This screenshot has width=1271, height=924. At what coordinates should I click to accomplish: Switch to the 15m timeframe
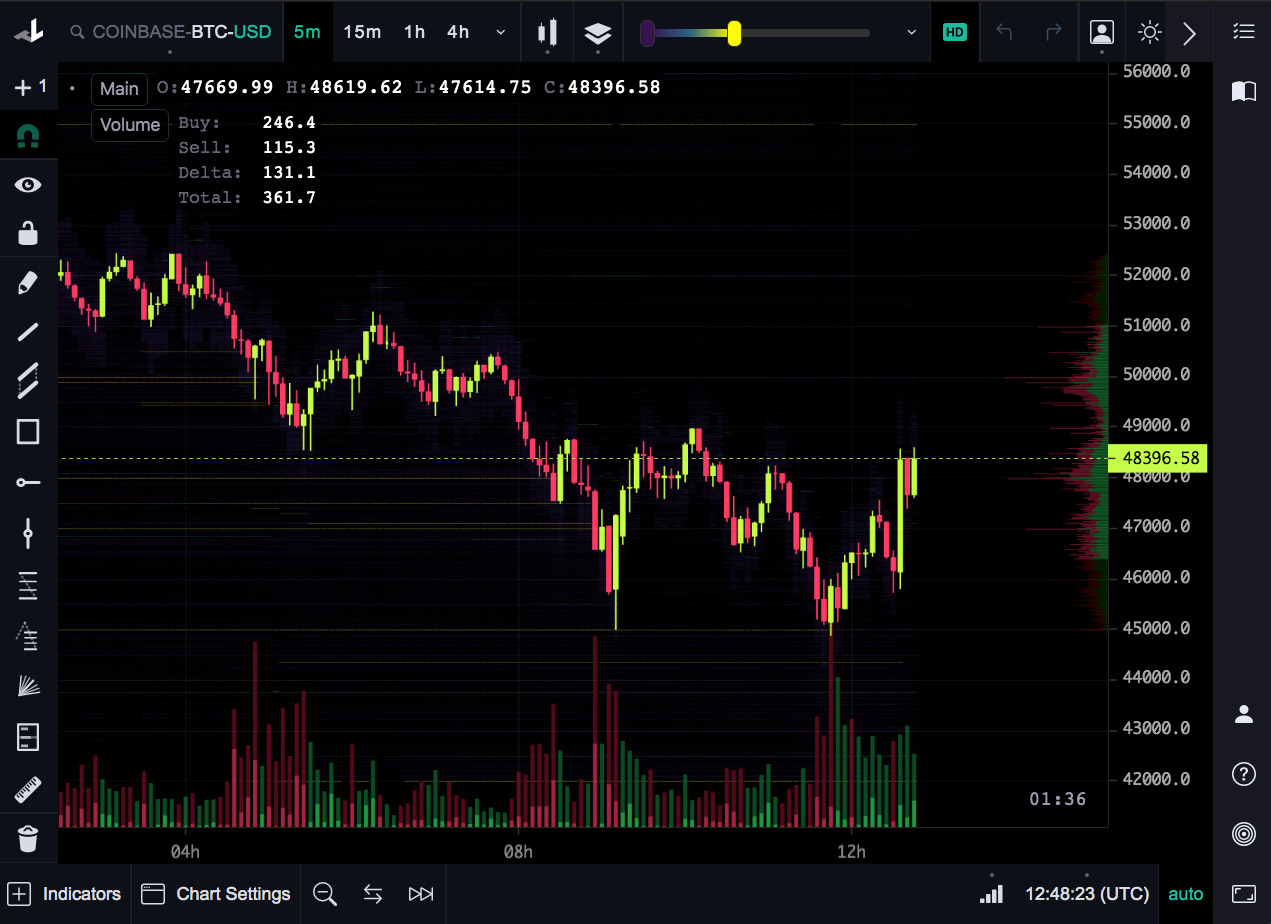pyautogui.click(x=362, y=32)
